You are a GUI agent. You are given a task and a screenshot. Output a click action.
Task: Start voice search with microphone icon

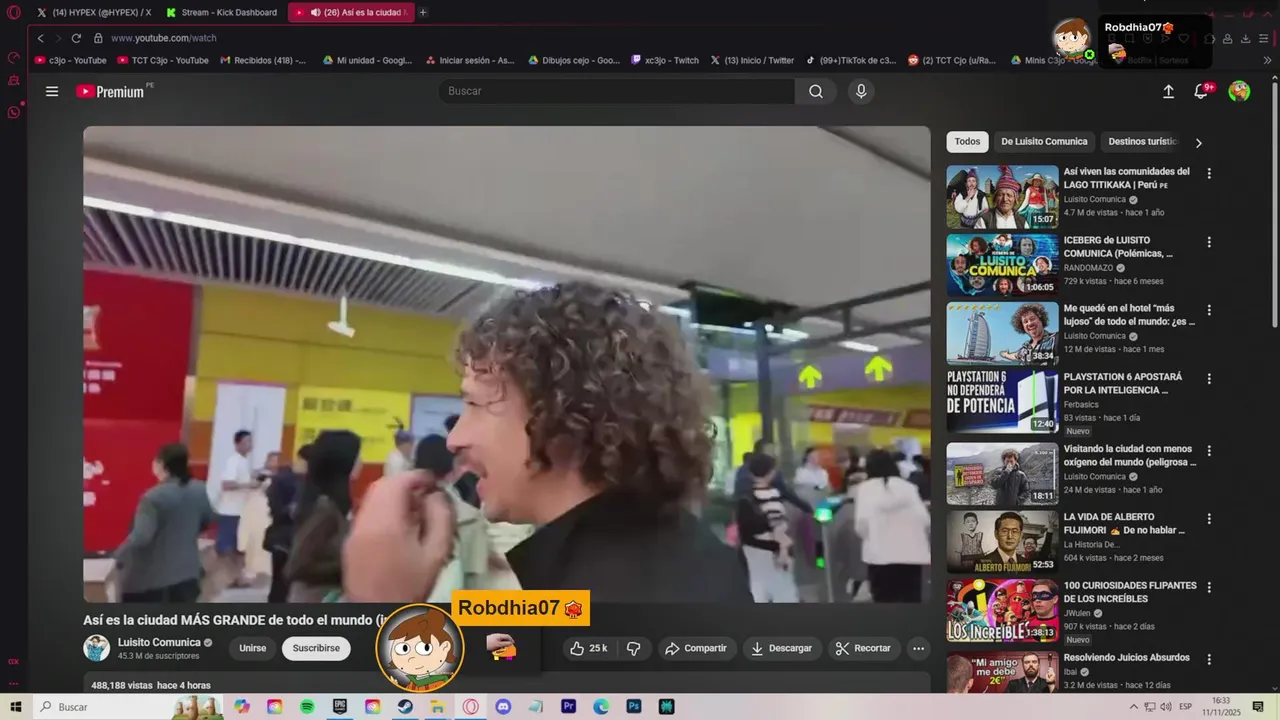(861, 91)
